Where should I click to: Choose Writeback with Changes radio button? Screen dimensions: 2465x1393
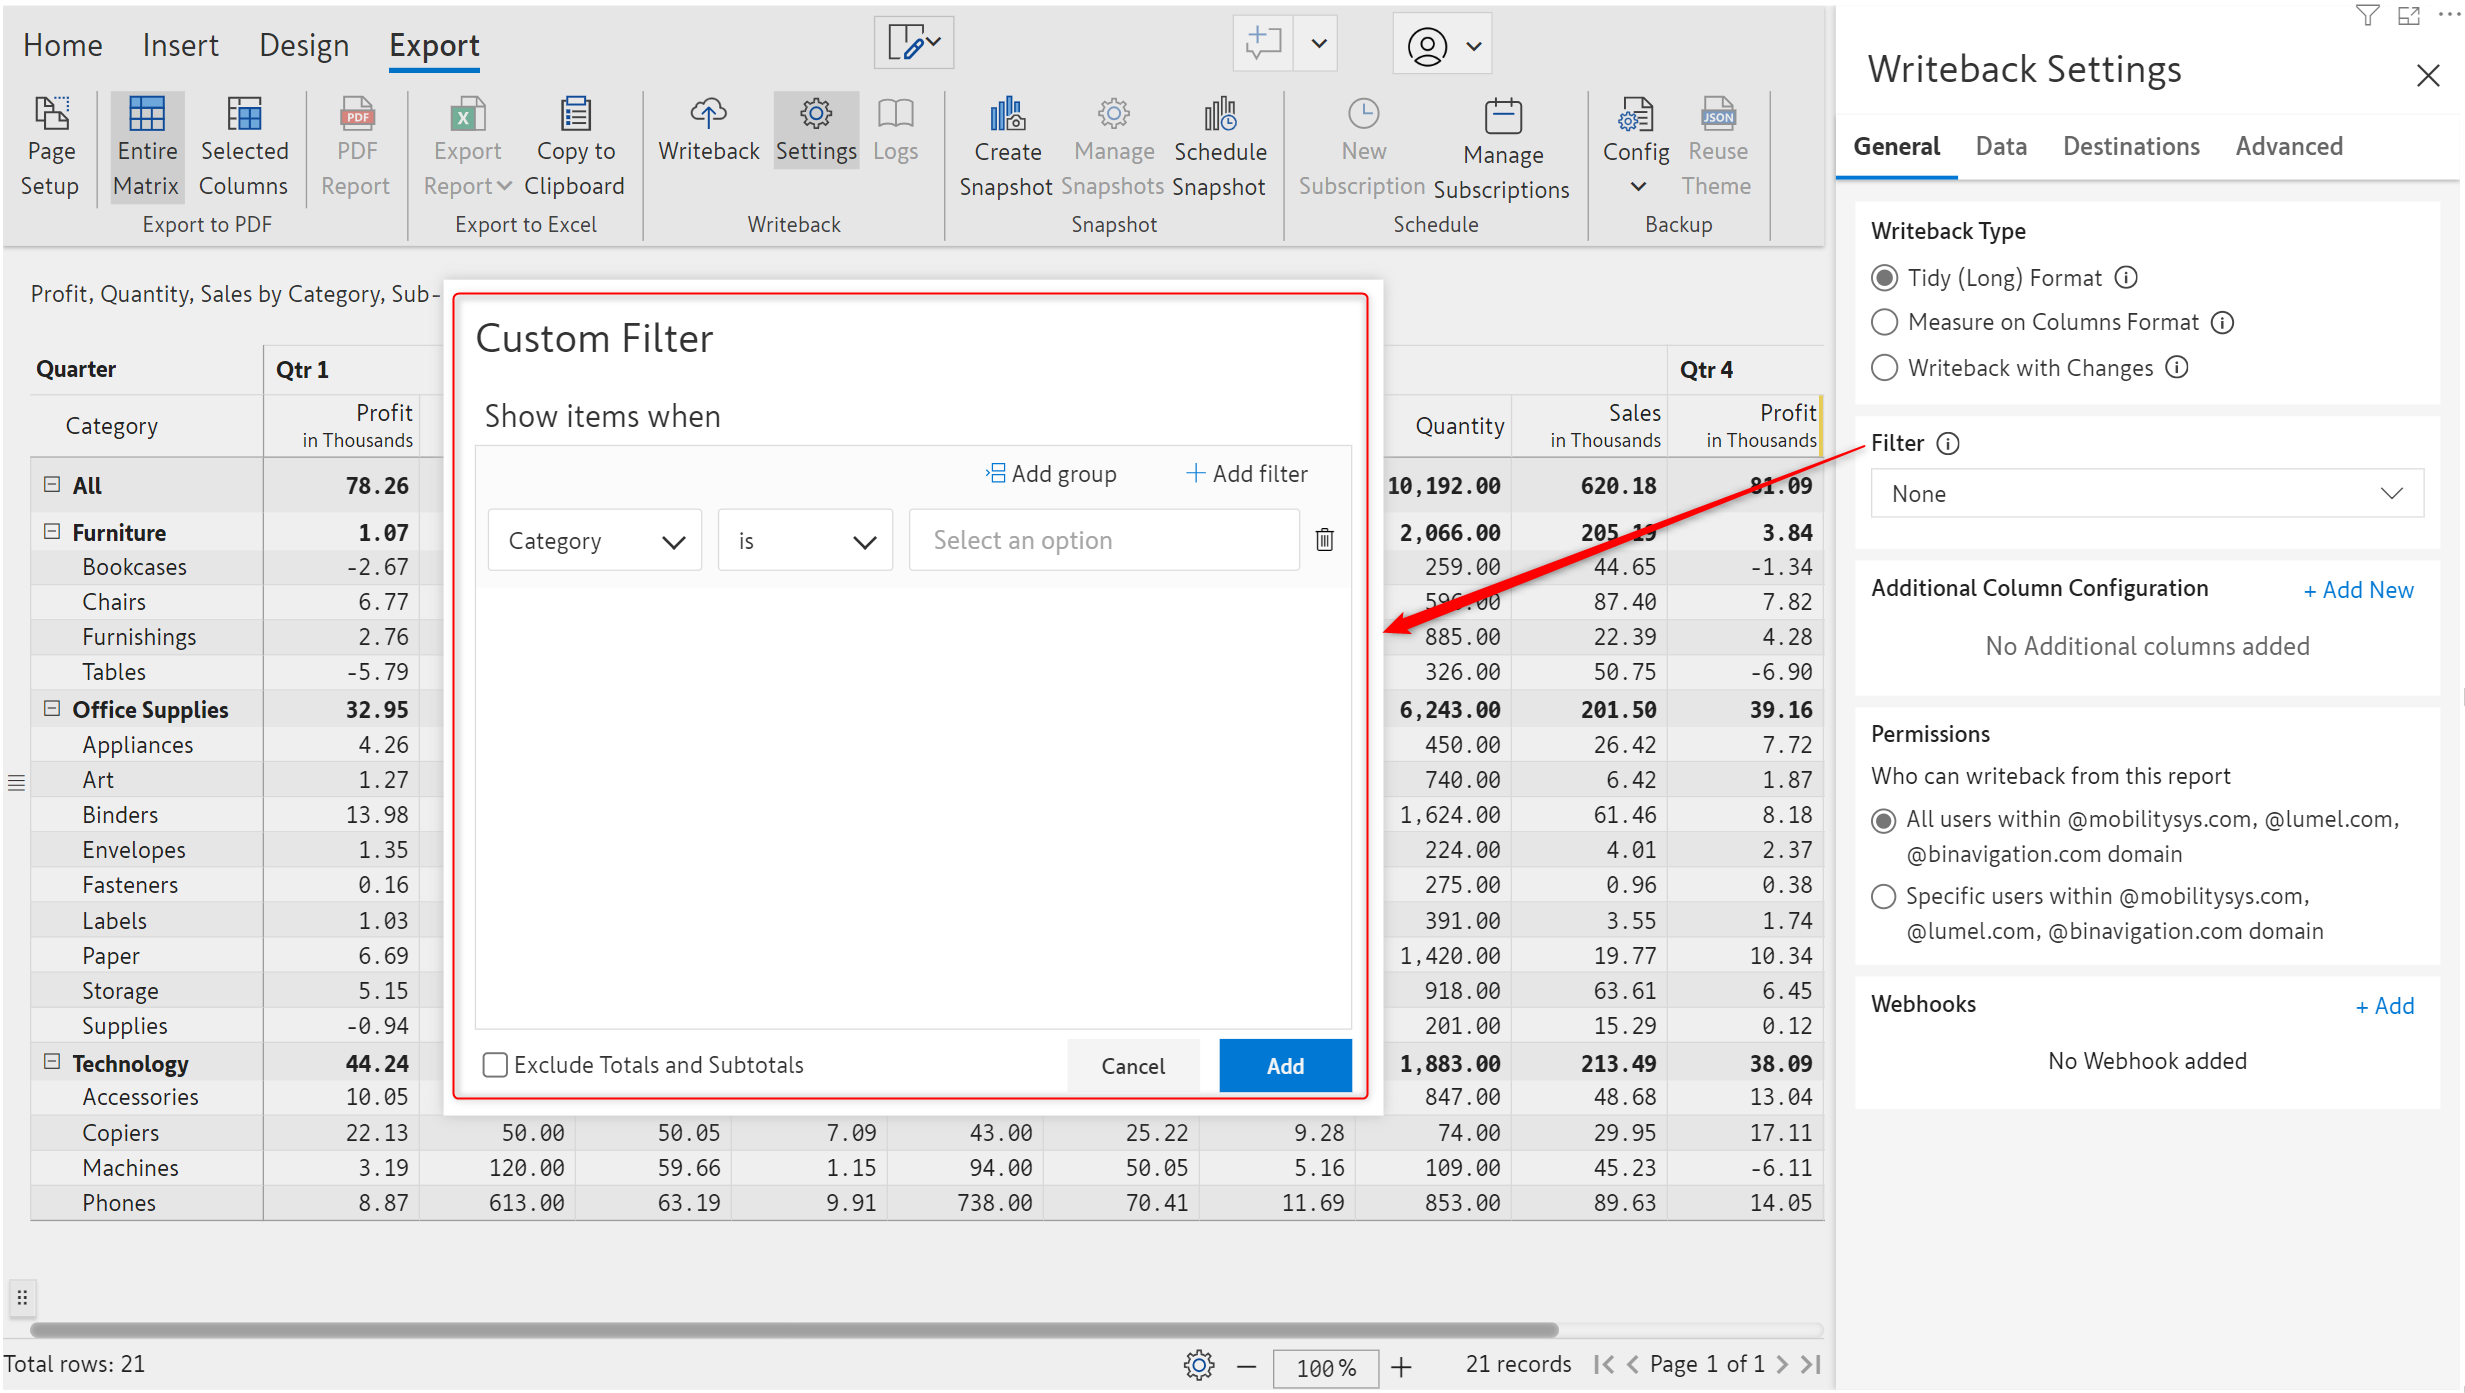pos(1884,368)
